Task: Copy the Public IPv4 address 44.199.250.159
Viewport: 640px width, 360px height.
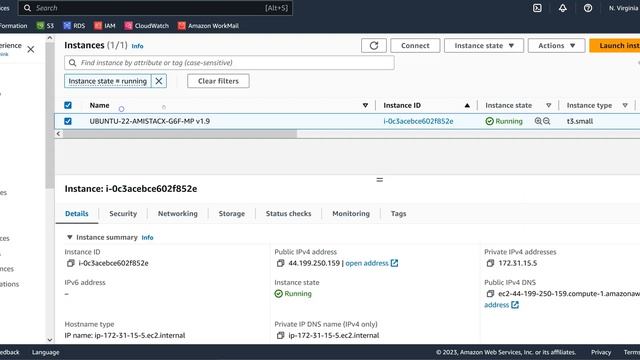Action: pyautogui.click(x=280, y=263)
